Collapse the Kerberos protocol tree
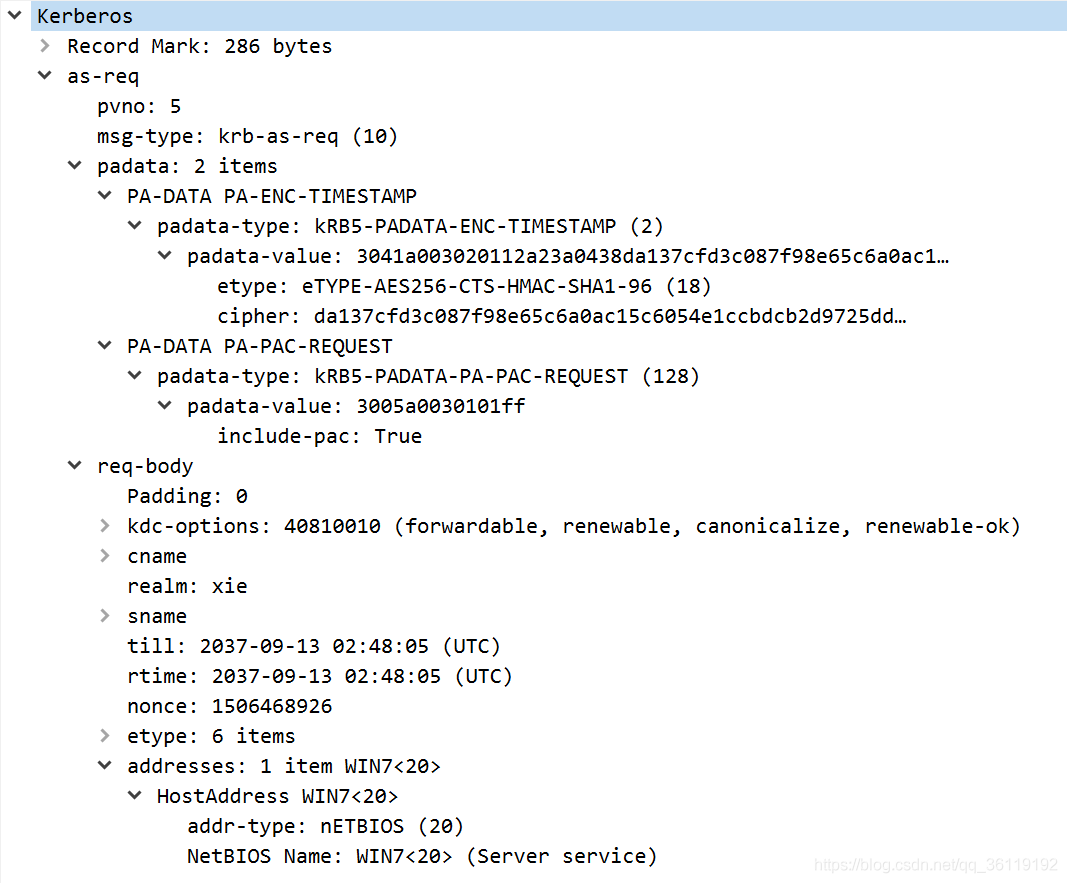This screenshot has width=1067, height=883. tap(14, 15)
